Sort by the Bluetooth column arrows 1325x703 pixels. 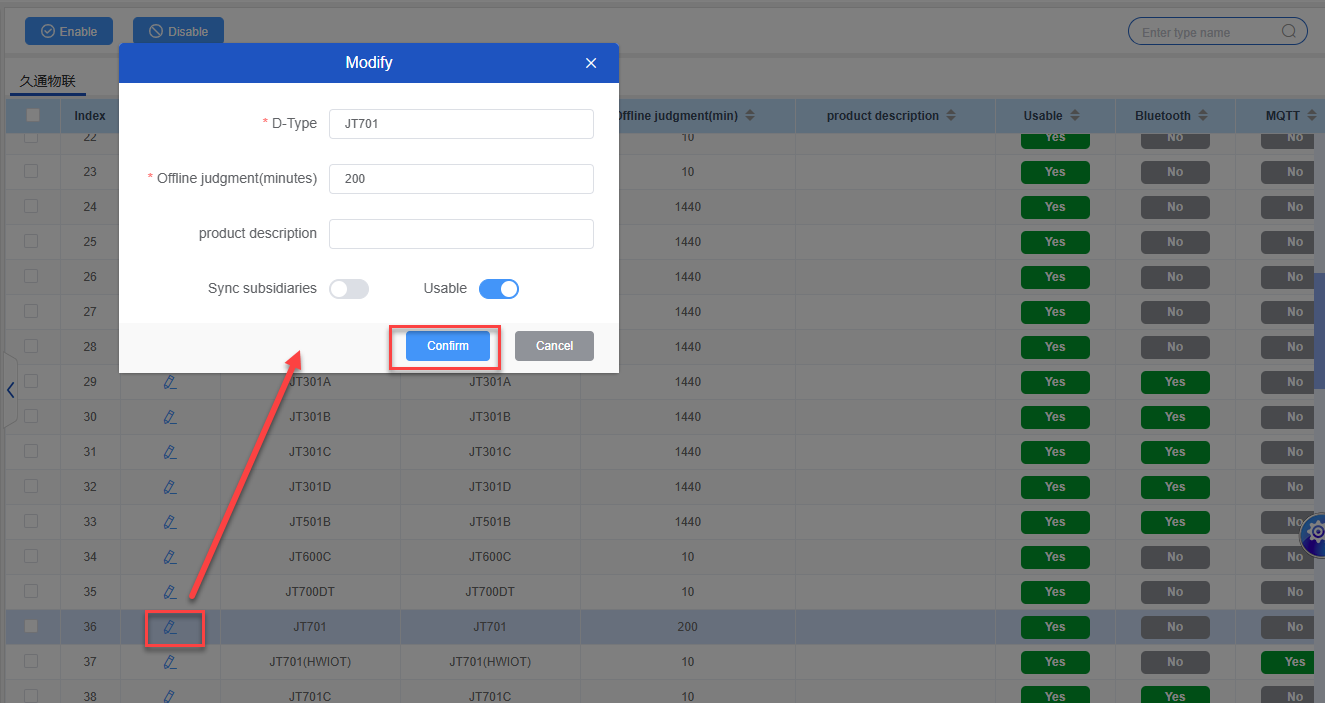(1203, 116)
